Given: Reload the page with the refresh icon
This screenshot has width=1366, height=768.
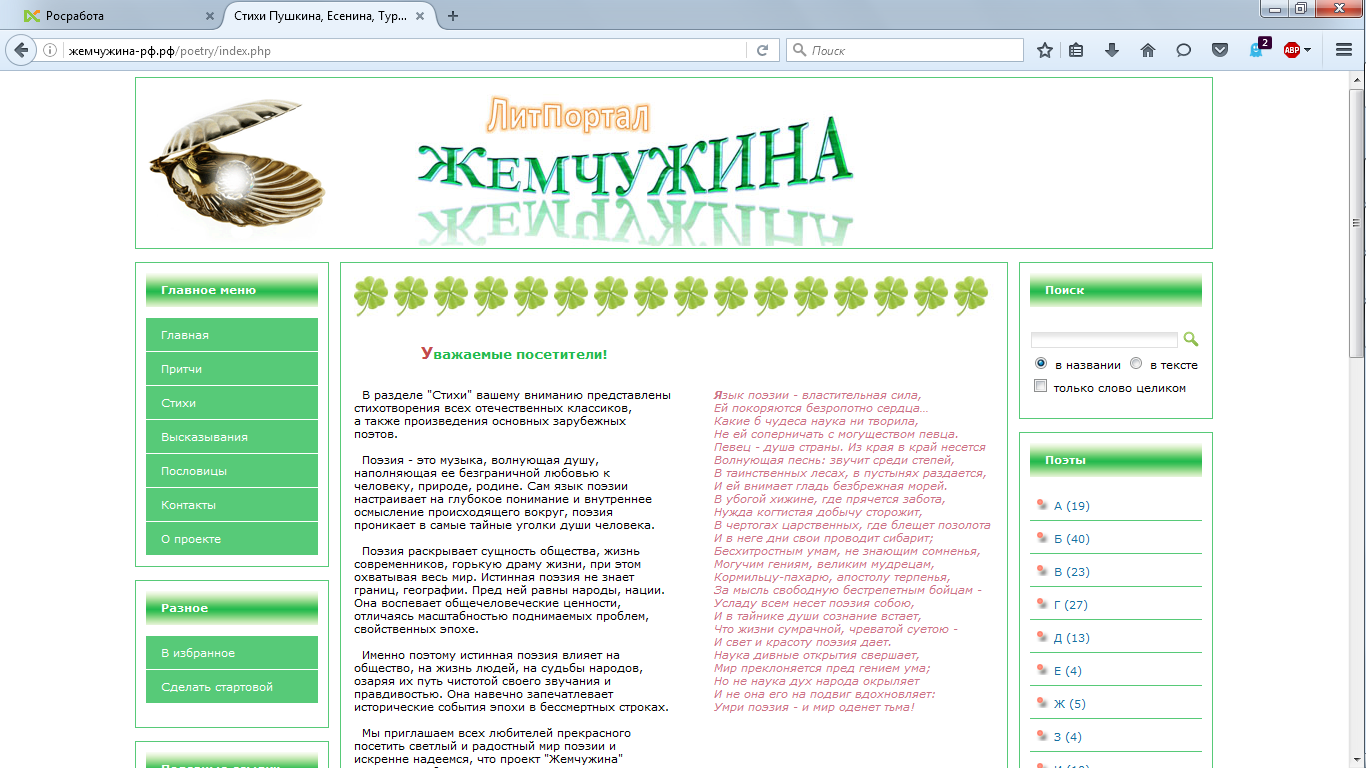Looking at the screenshot, I should tap(762, 50).
